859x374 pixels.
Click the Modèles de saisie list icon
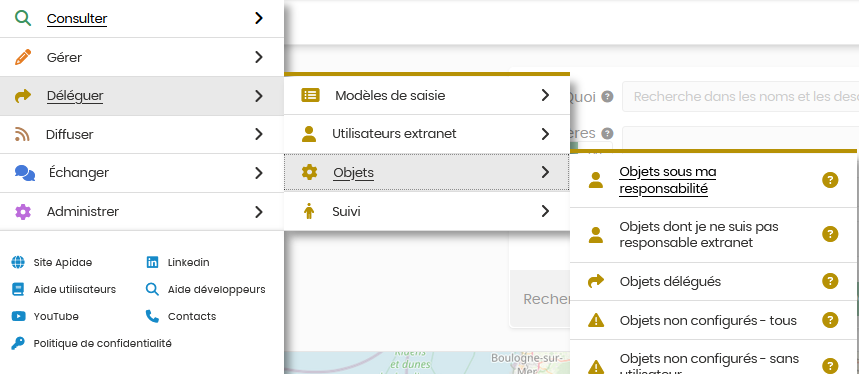(x=310, y=95)
